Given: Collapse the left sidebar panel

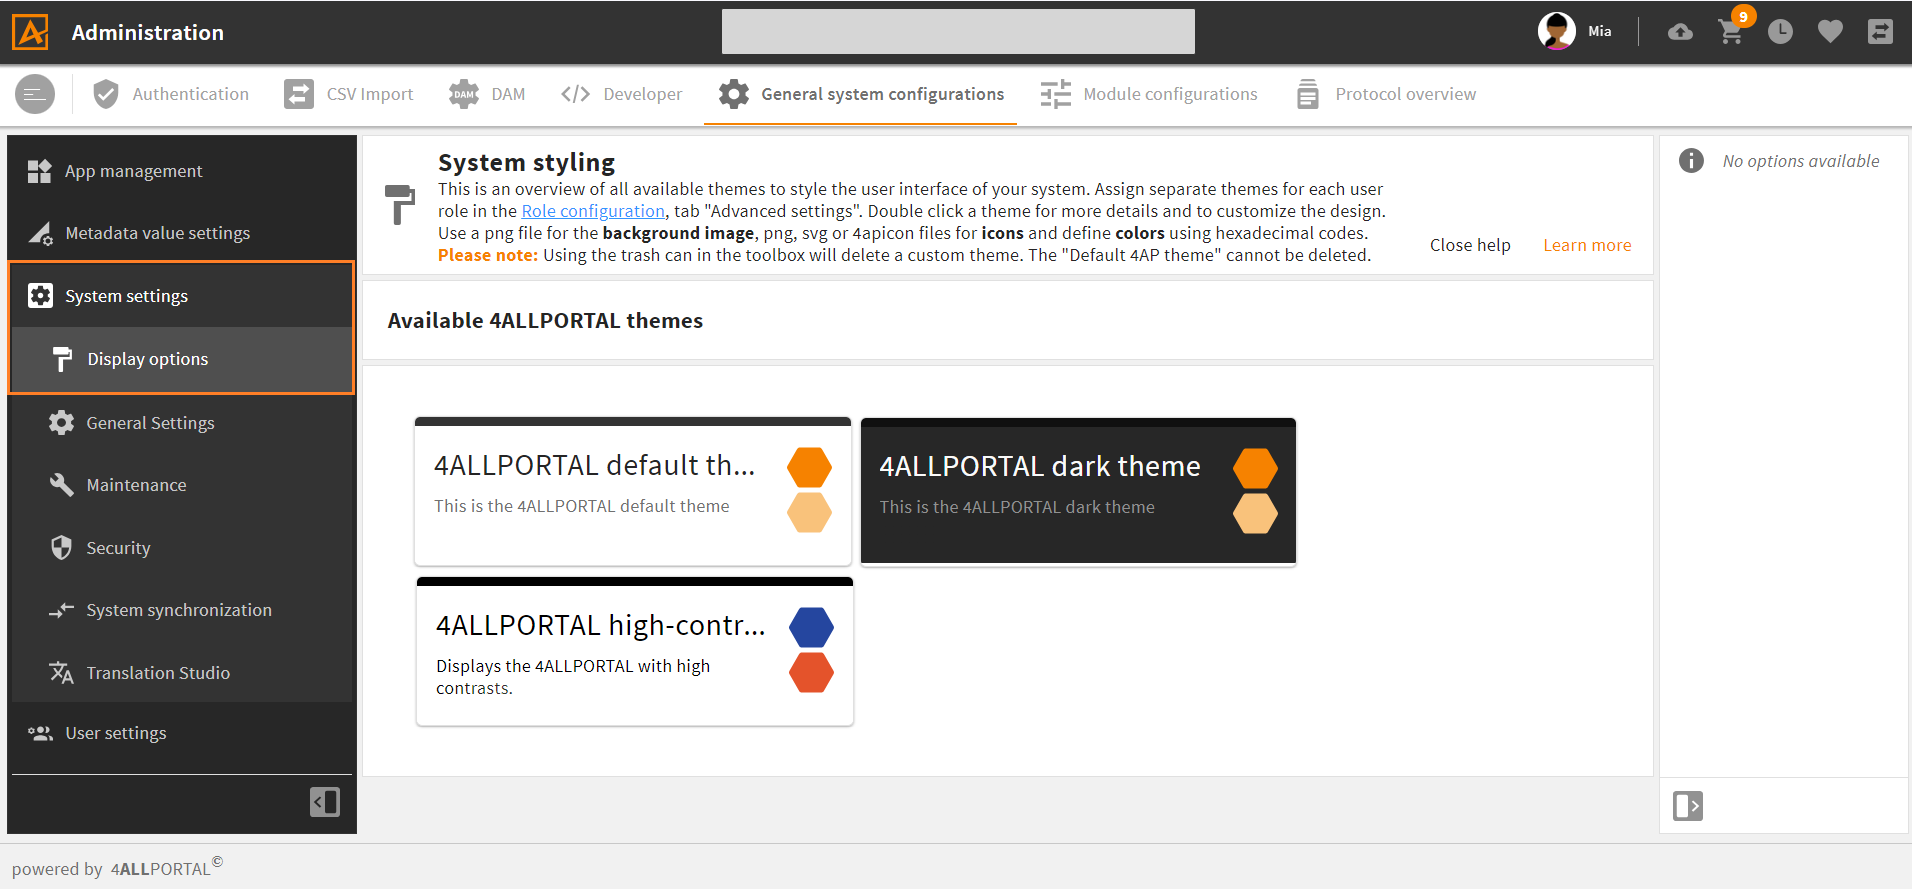Looking at the screenshot, I should (x=325, y=802).
